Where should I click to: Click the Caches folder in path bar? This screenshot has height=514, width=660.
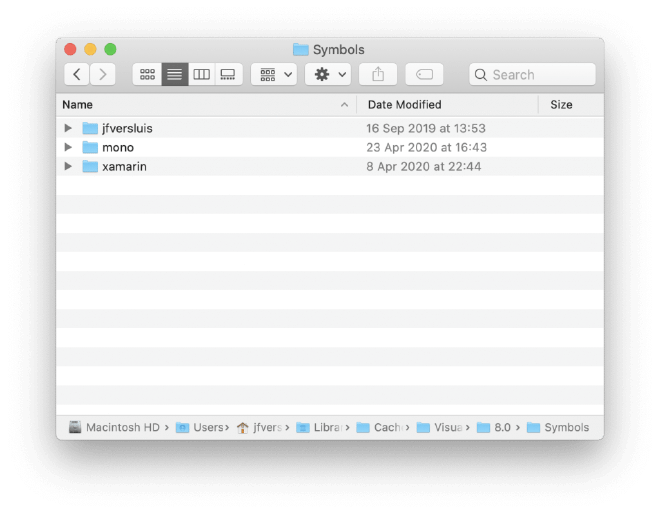379,427
